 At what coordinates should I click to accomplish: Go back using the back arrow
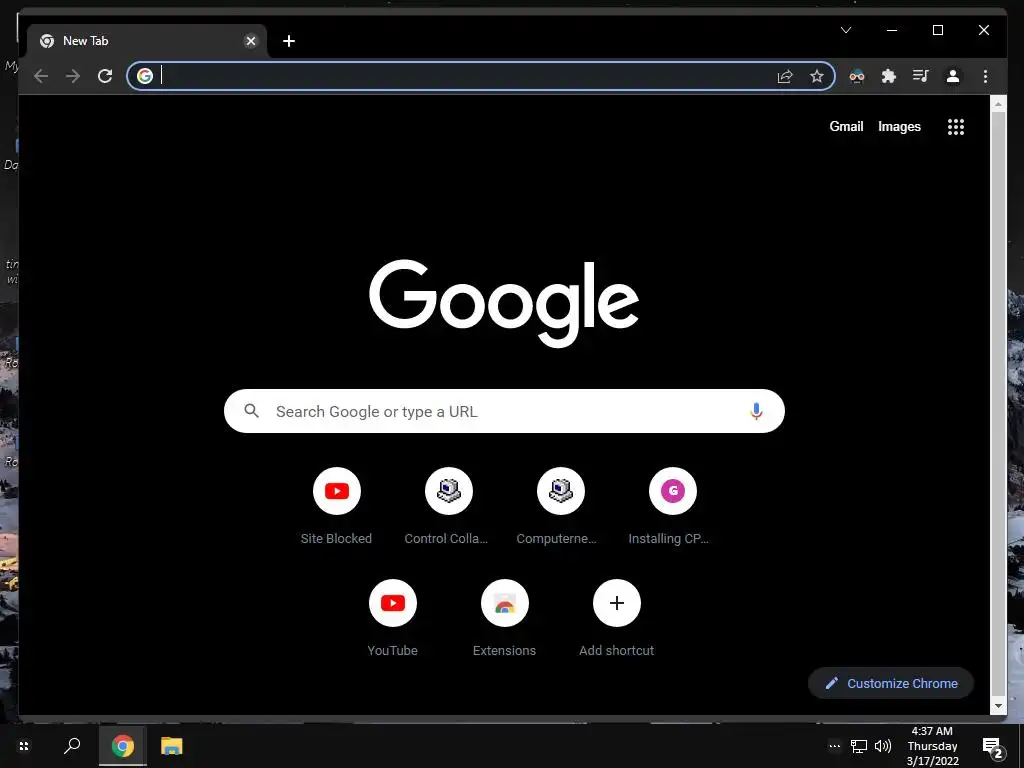(x=41, y=76)
